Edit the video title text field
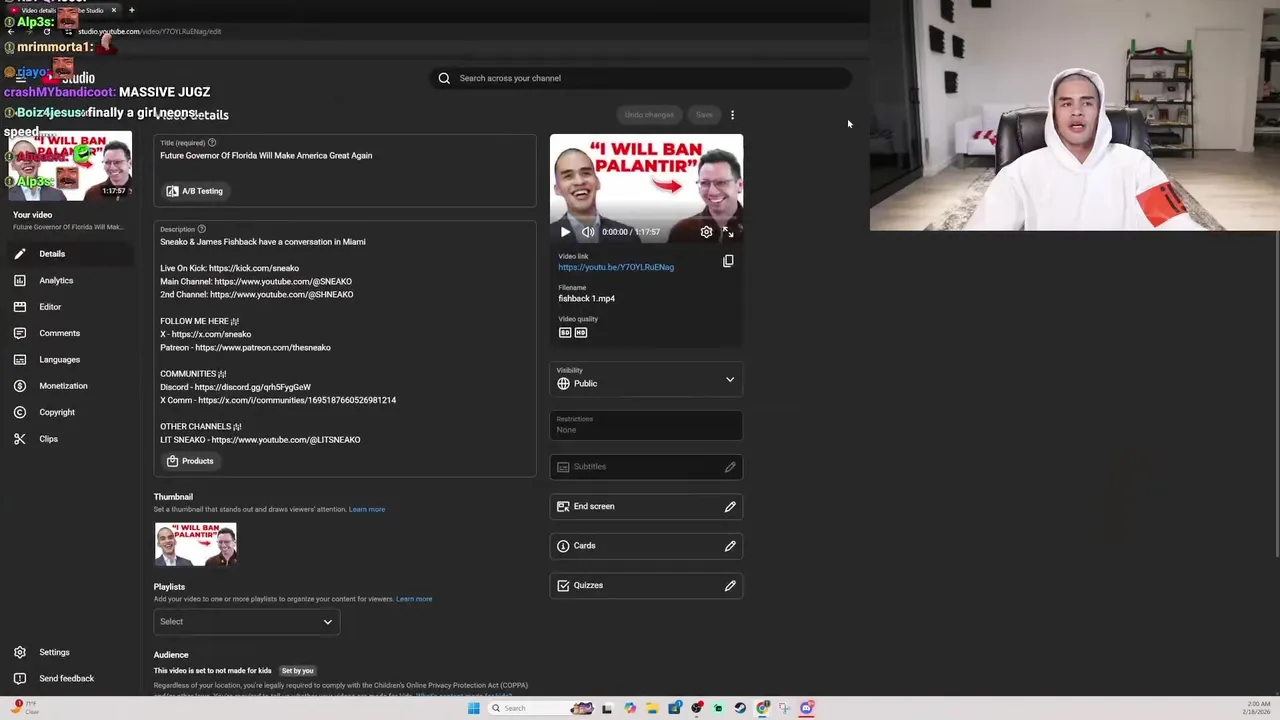The height and width of the screenshot is (720, 1280). pyautogui.click(x=345, y=156)
